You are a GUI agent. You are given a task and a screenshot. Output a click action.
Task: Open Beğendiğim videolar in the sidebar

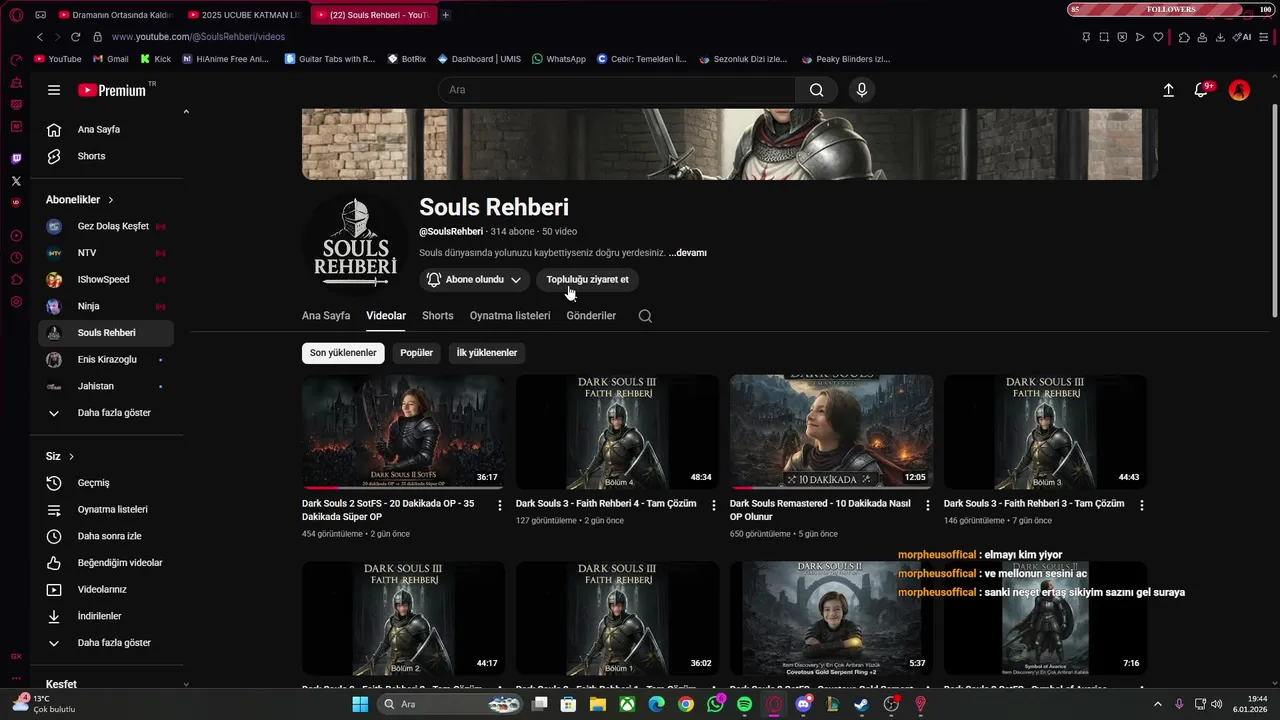pyautogui.click(x=106, y=563)
